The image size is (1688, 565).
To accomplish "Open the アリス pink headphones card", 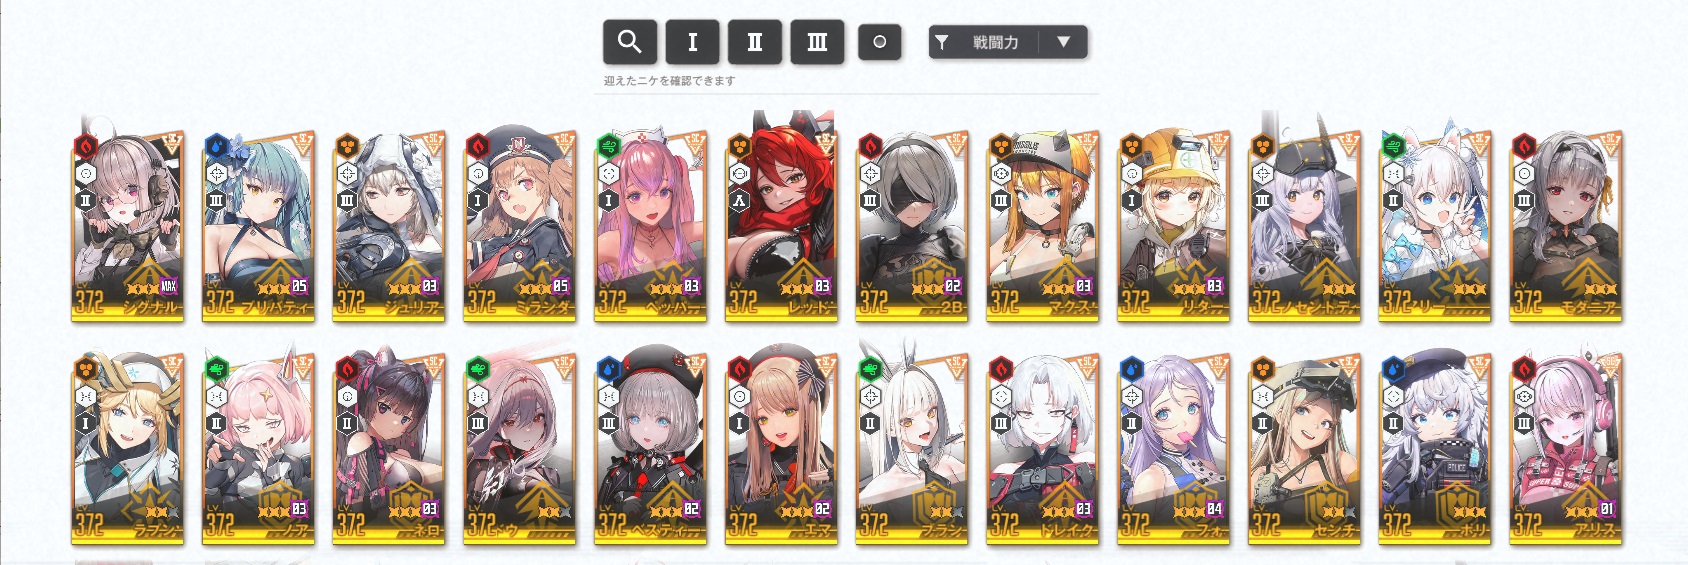I will 1566,449.
